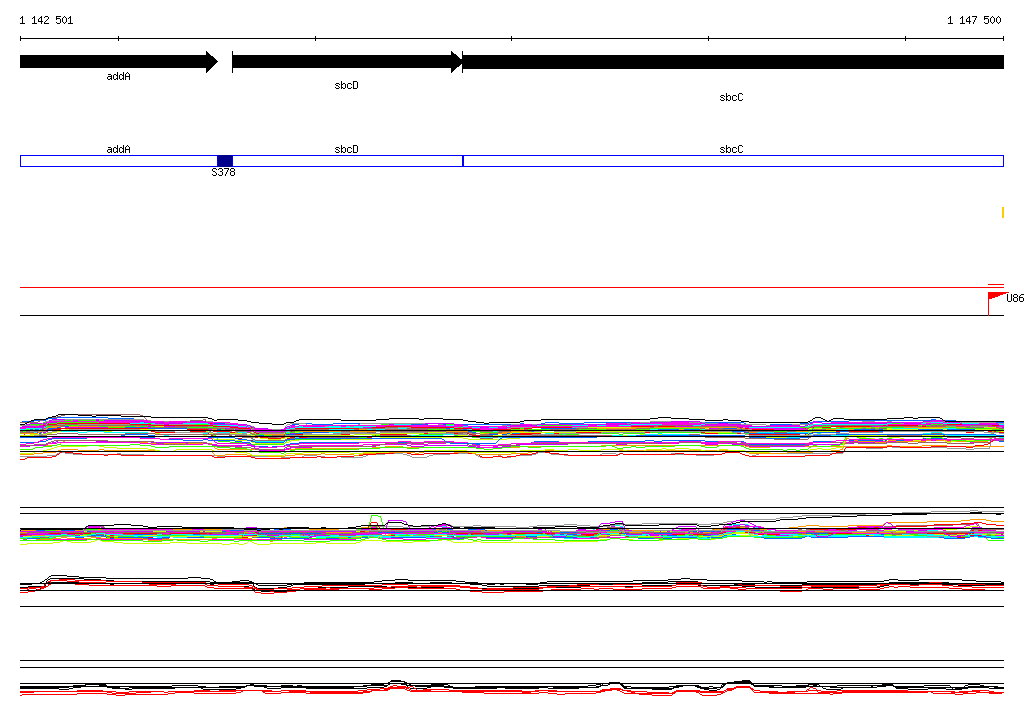Click the 1 147 500 end coordinate
Viewport: 1024px width, 714px height.
tap(974, 20)
